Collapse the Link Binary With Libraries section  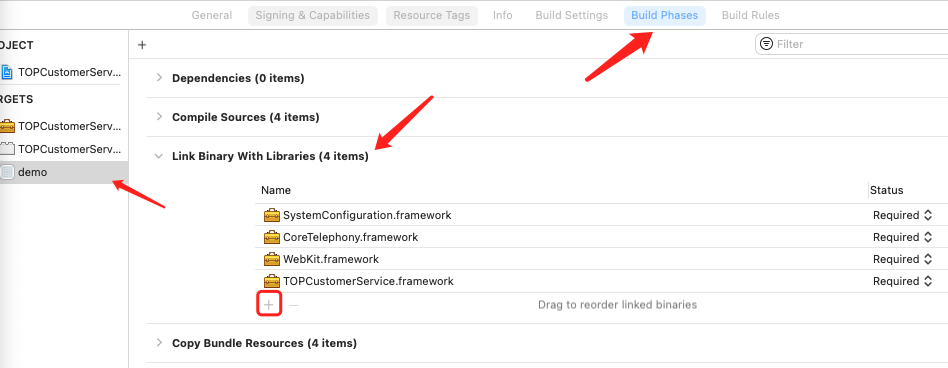[159, 156]
